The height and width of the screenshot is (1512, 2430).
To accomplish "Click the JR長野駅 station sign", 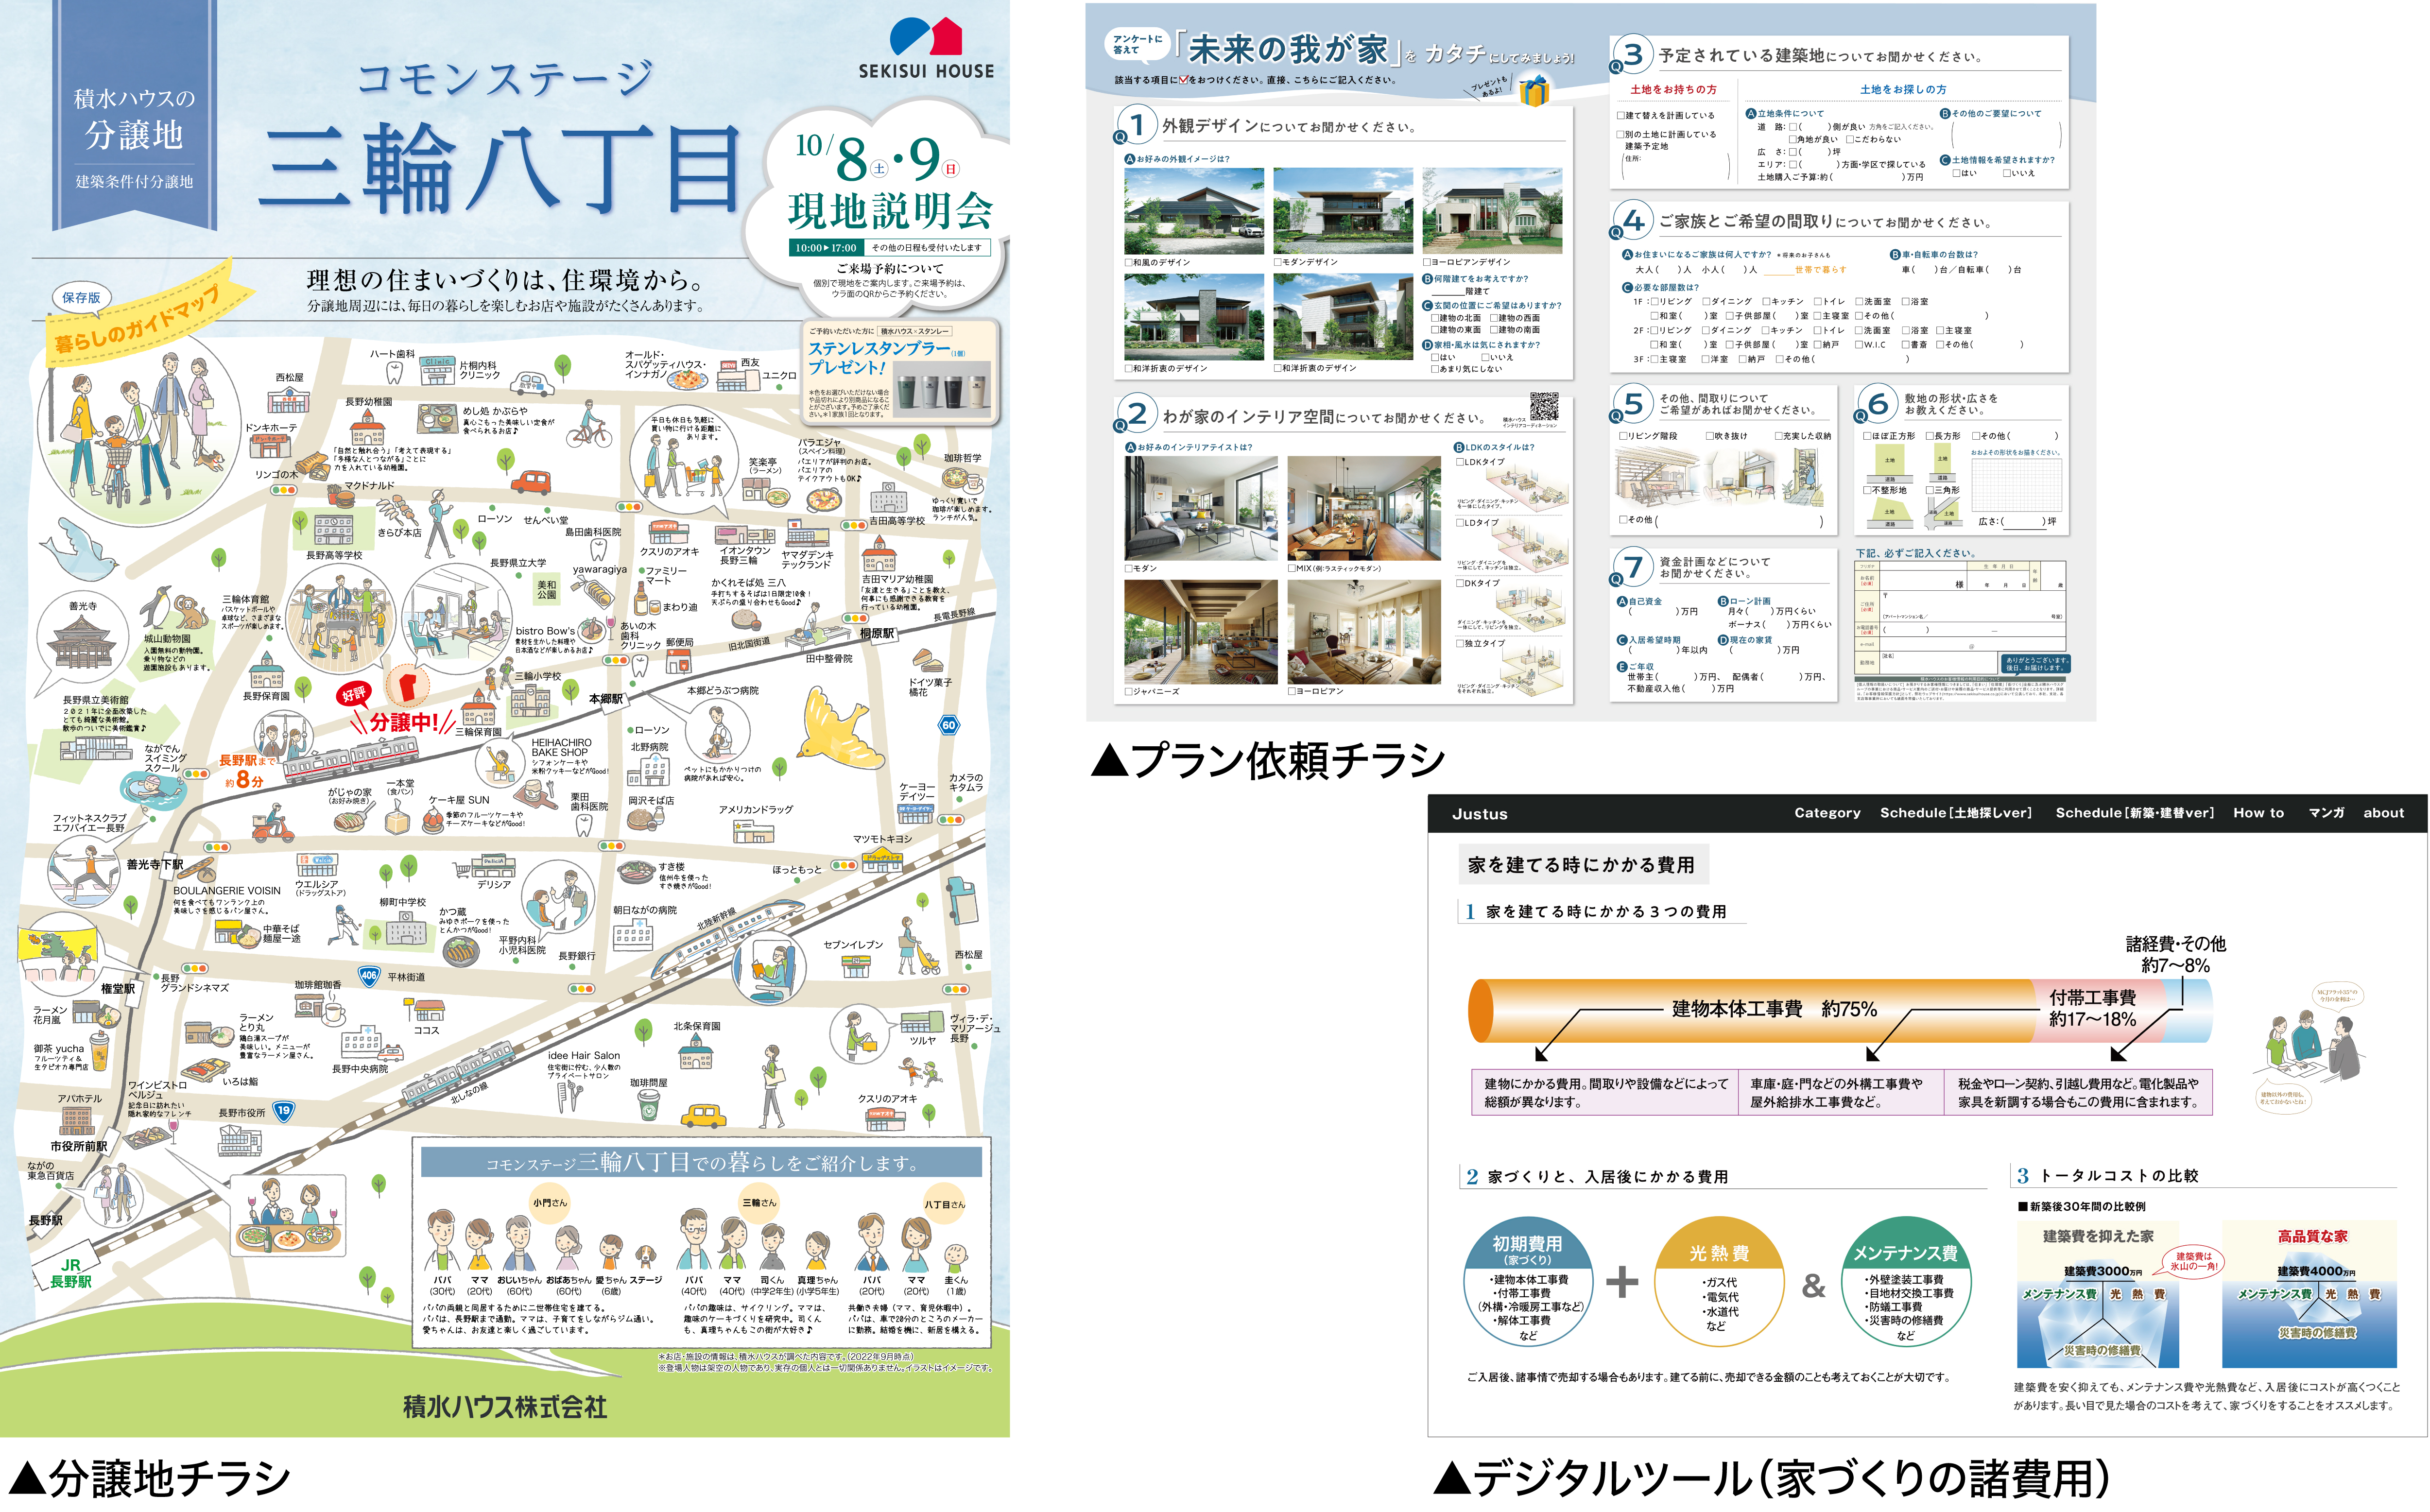I will click(70, 1272).
